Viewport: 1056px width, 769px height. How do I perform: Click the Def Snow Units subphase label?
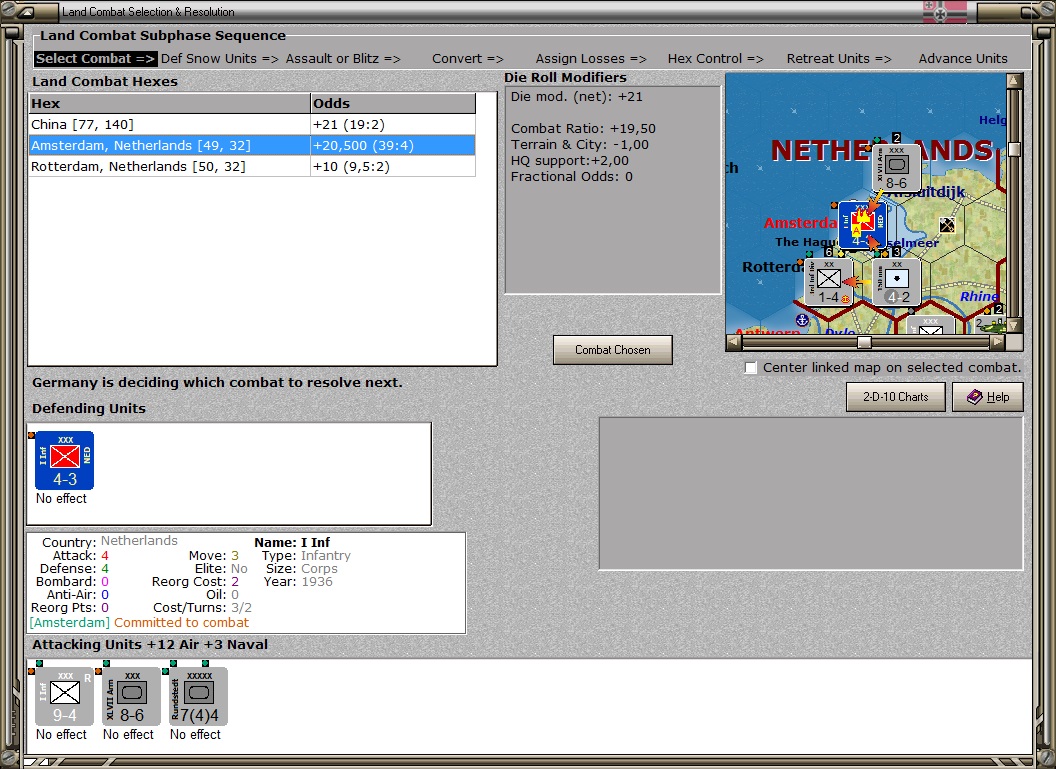click(x=220, y=59)
